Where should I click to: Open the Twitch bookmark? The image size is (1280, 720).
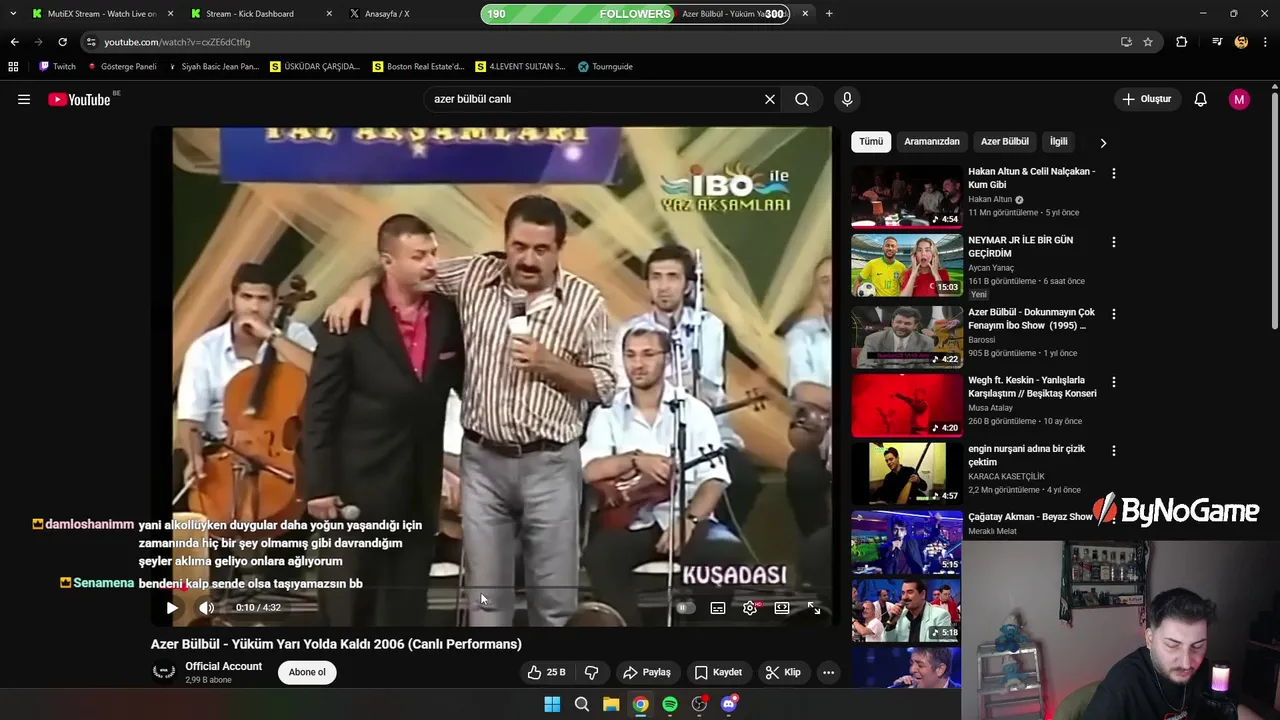point(57,66)
